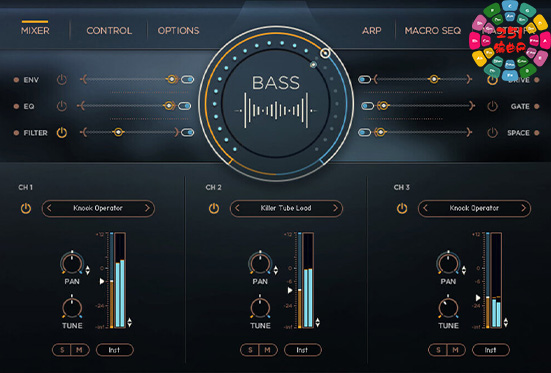
Task: Open CH 2 Killer Tube Load preset name
Action: [x=286, y=208]
